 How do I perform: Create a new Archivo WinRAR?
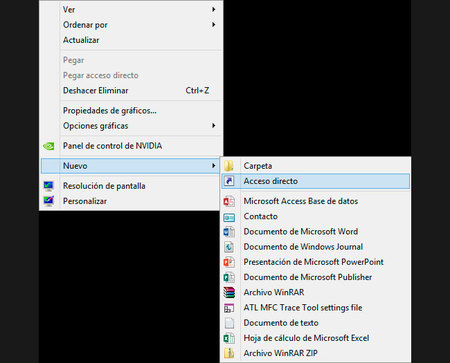(x=315, y=292)
